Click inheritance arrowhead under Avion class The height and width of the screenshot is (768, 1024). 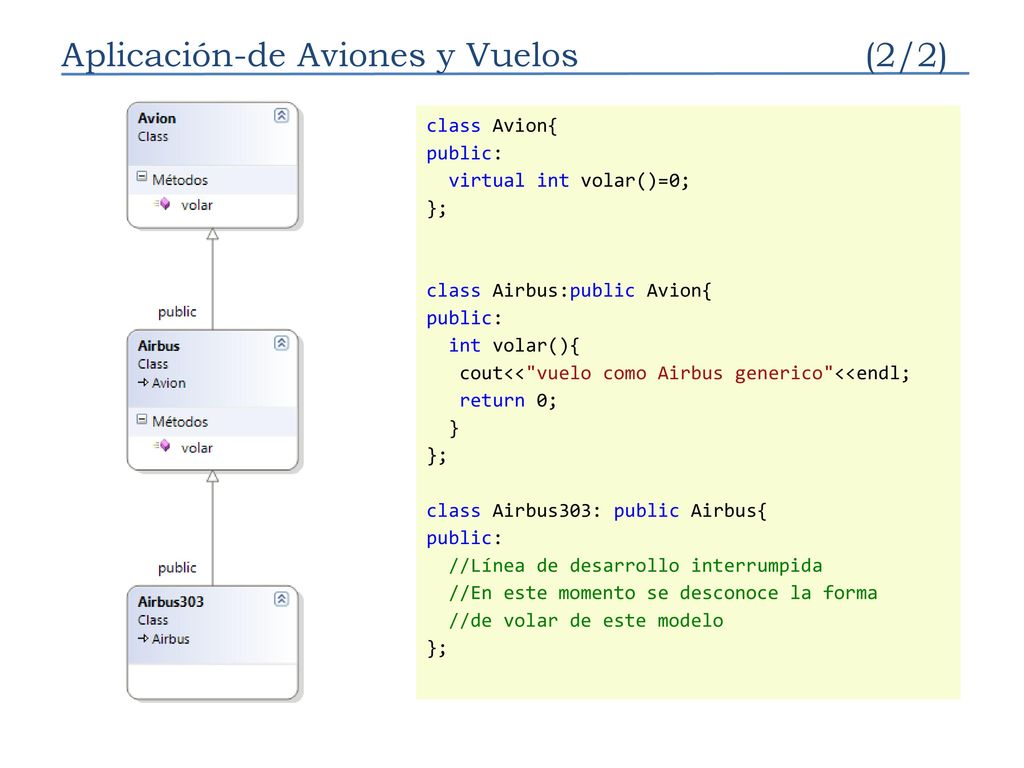(x=212, y=234)
